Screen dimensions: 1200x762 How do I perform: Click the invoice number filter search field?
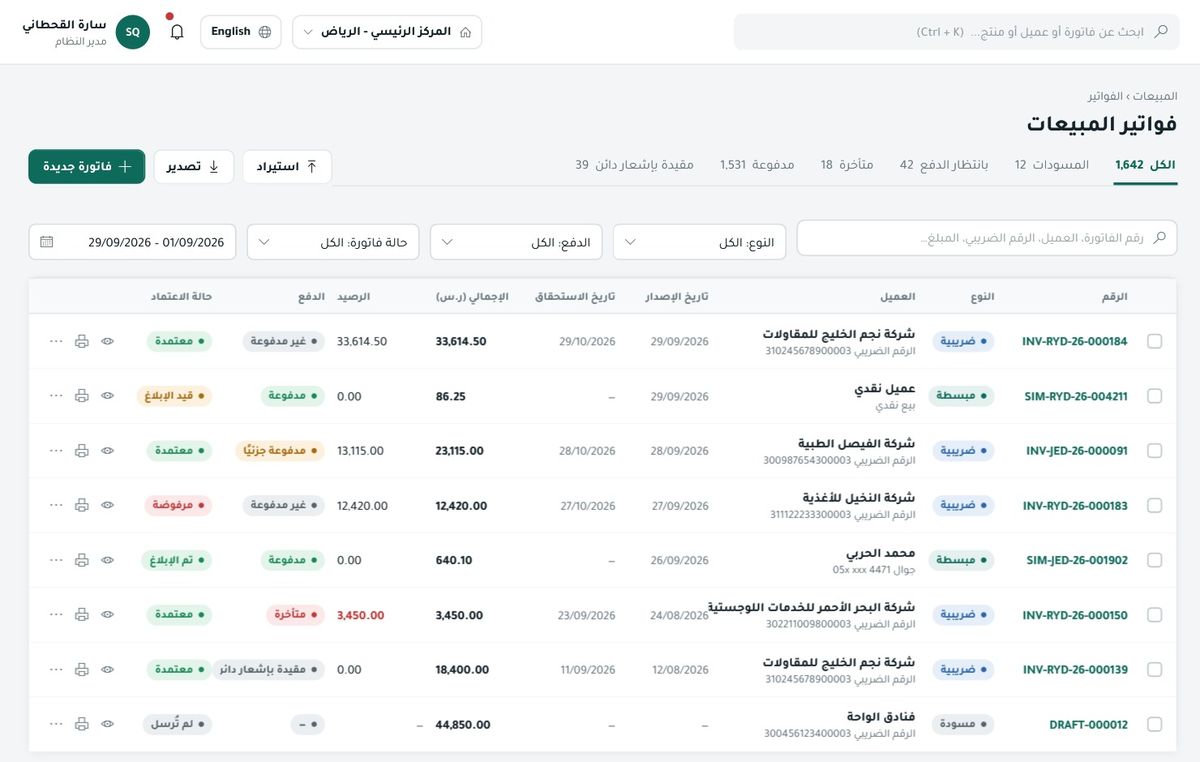987,238
